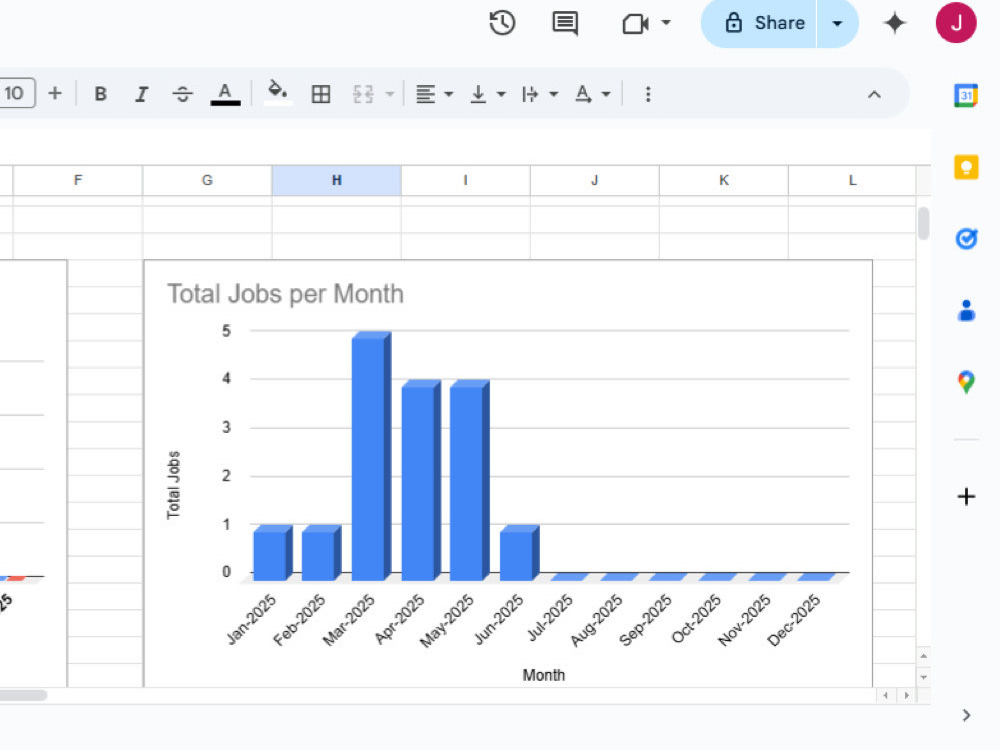Get add-ons with the plus icon
The height and width of the screenshot is (750, 1000).
point(966,496)
